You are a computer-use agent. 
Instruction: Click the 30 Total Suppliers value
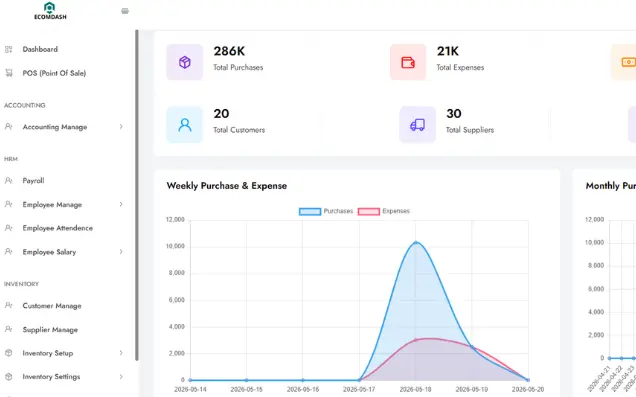coord(454,114)
